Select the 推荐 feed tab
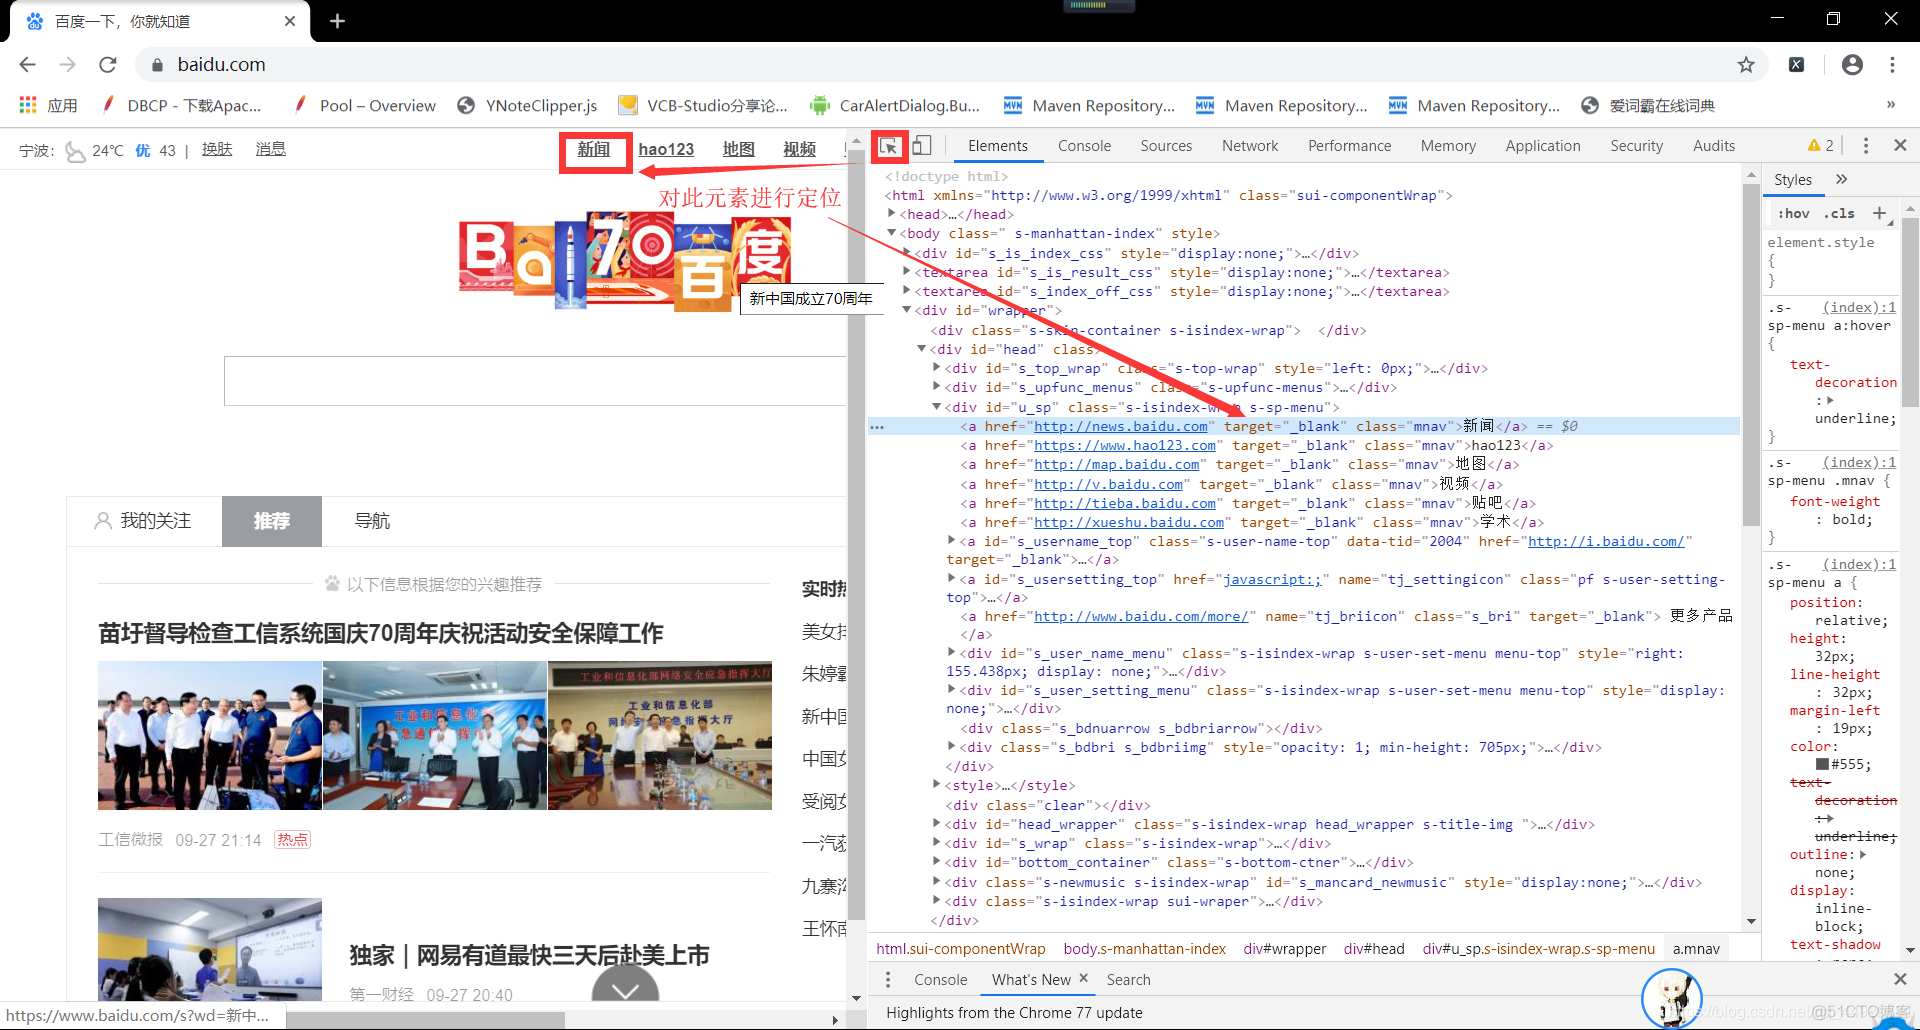The width and height of the screenshot is (1920, 1030). 272,521
